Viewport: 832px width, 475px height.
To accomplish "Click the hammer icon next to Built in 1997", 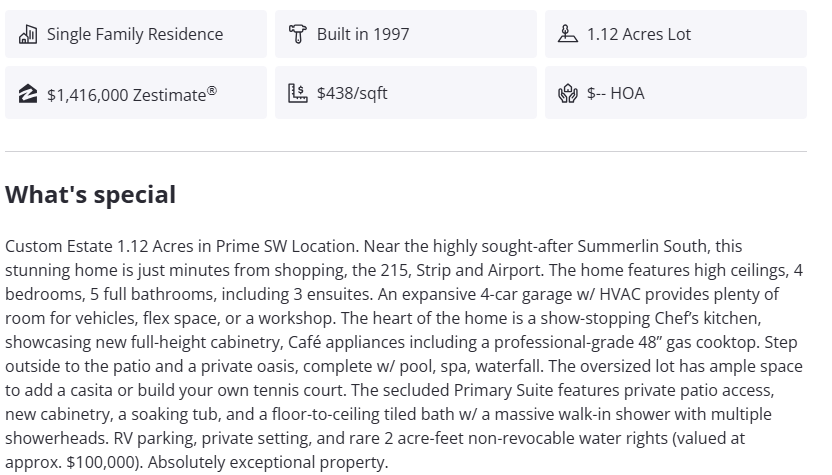I will [298, 34].
